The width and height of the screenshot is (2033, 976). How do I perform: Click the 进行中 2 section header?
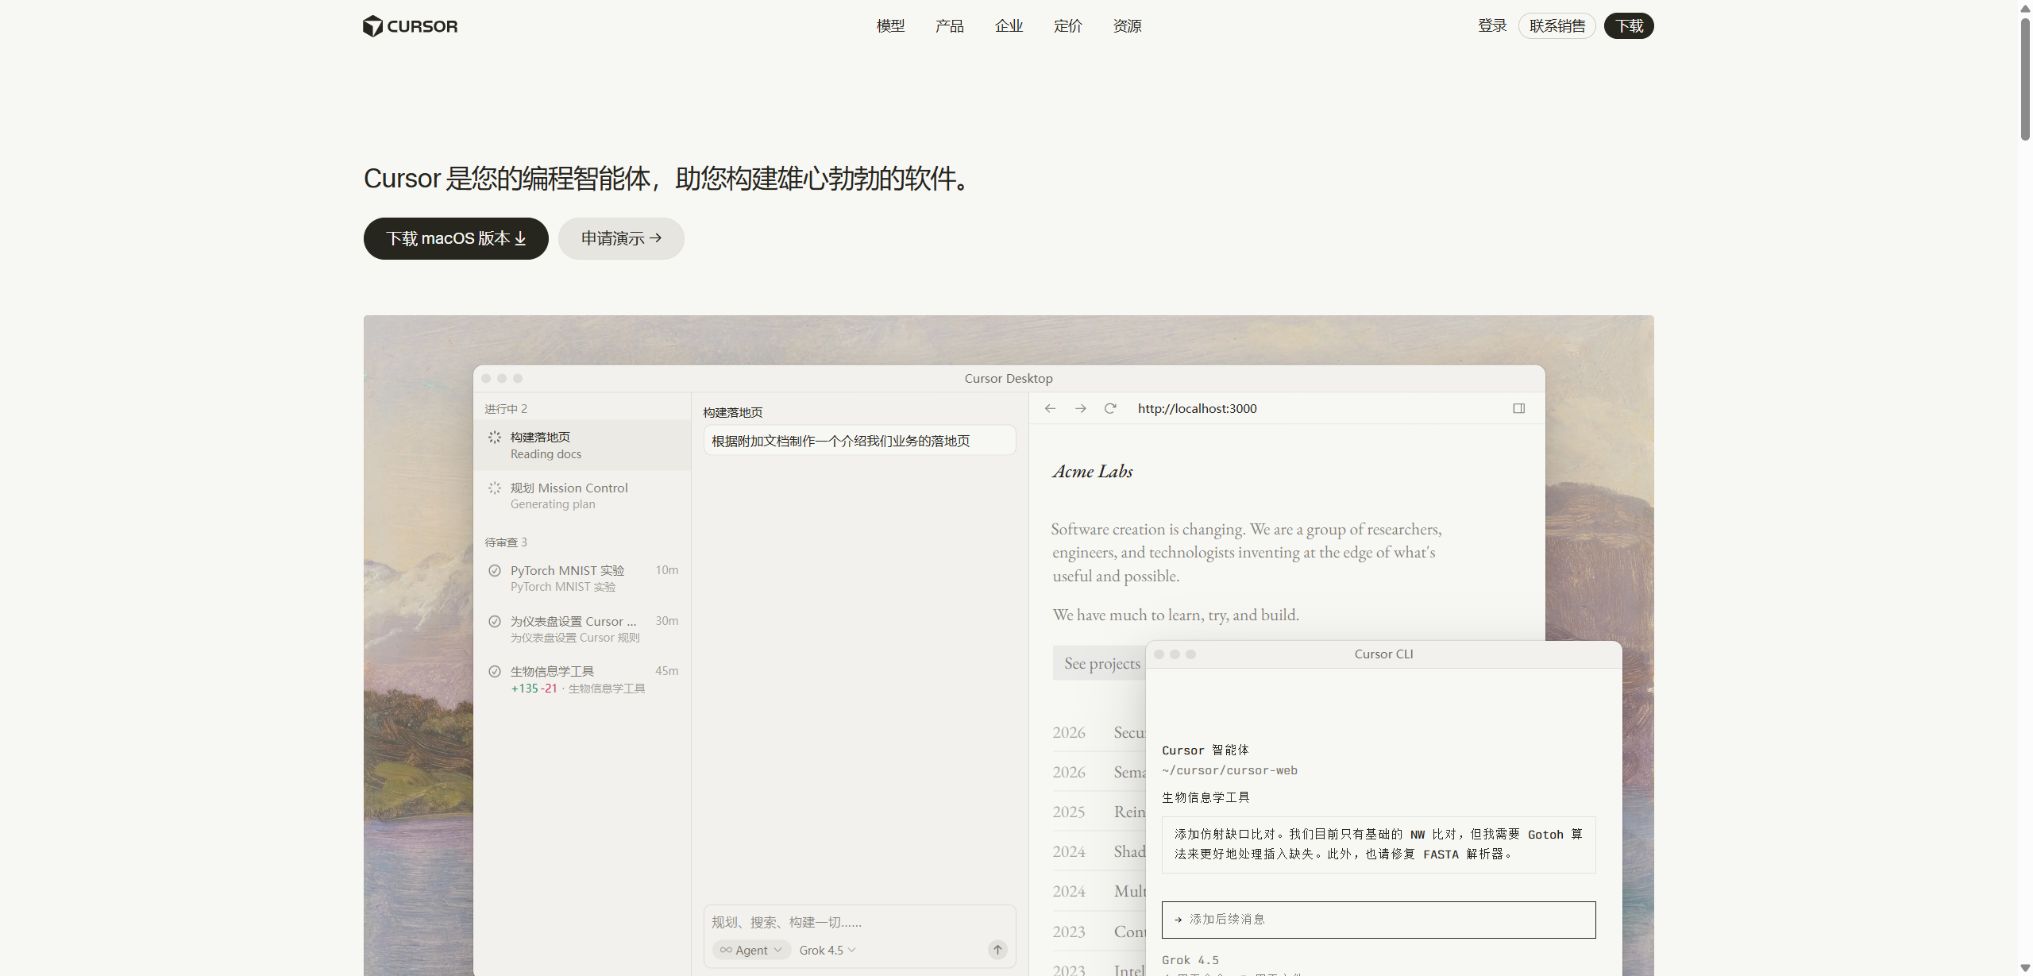click(x=506, y=409)
